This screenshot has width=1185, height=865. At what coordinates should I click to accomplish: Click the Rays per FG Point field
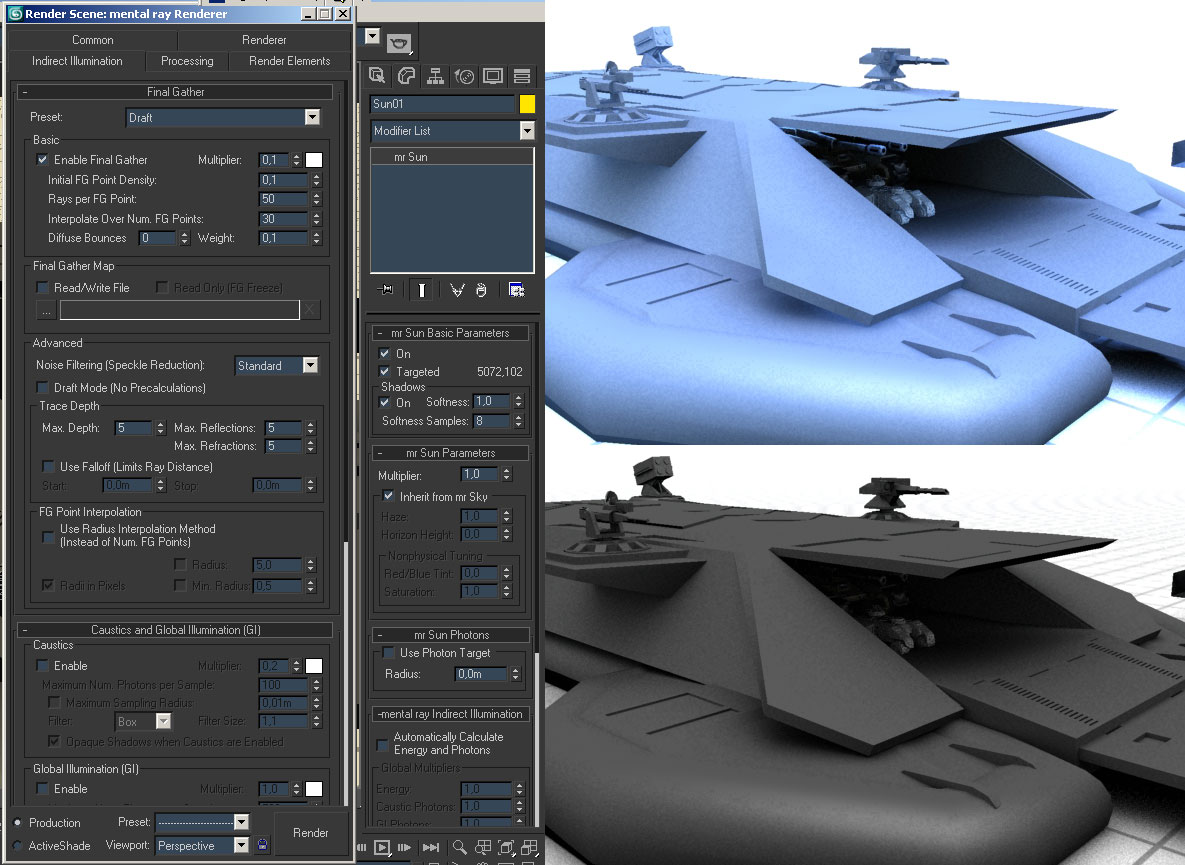click(x=283, y=199)
